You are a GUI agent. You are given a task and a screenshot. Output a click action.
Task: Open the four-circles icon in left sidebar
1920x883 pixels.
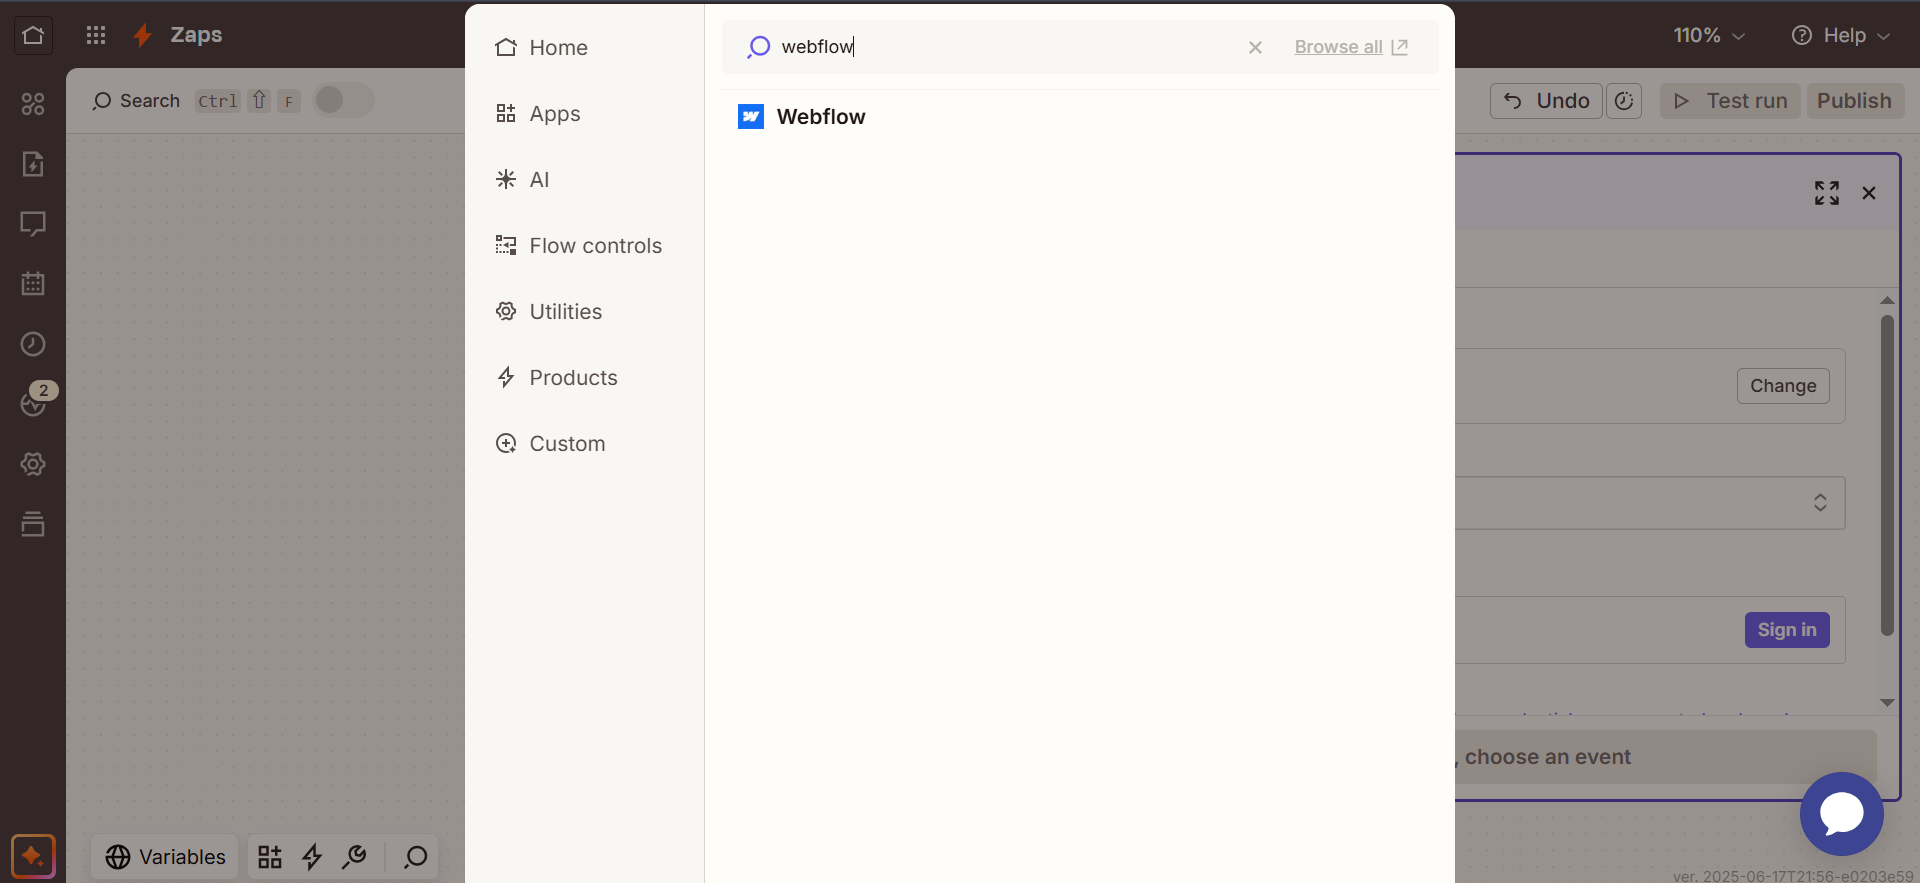point(33,104)
